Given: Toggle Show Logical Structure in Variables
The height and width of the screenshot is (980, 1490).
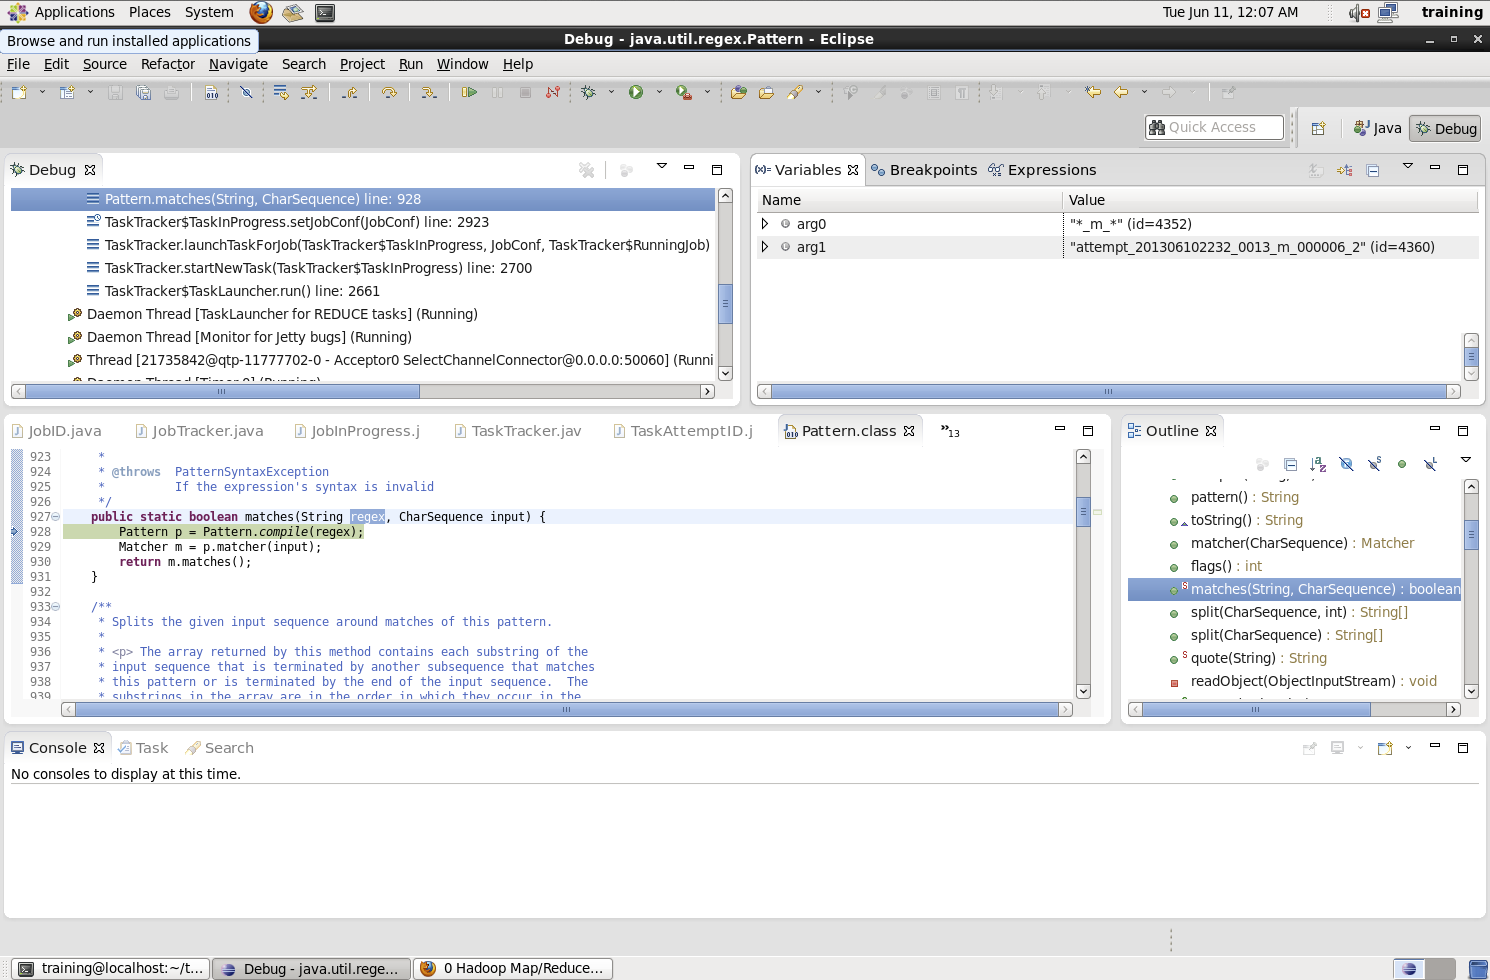Looking at the screenshot, I should pyautogui.click(x=1344, y=170).
